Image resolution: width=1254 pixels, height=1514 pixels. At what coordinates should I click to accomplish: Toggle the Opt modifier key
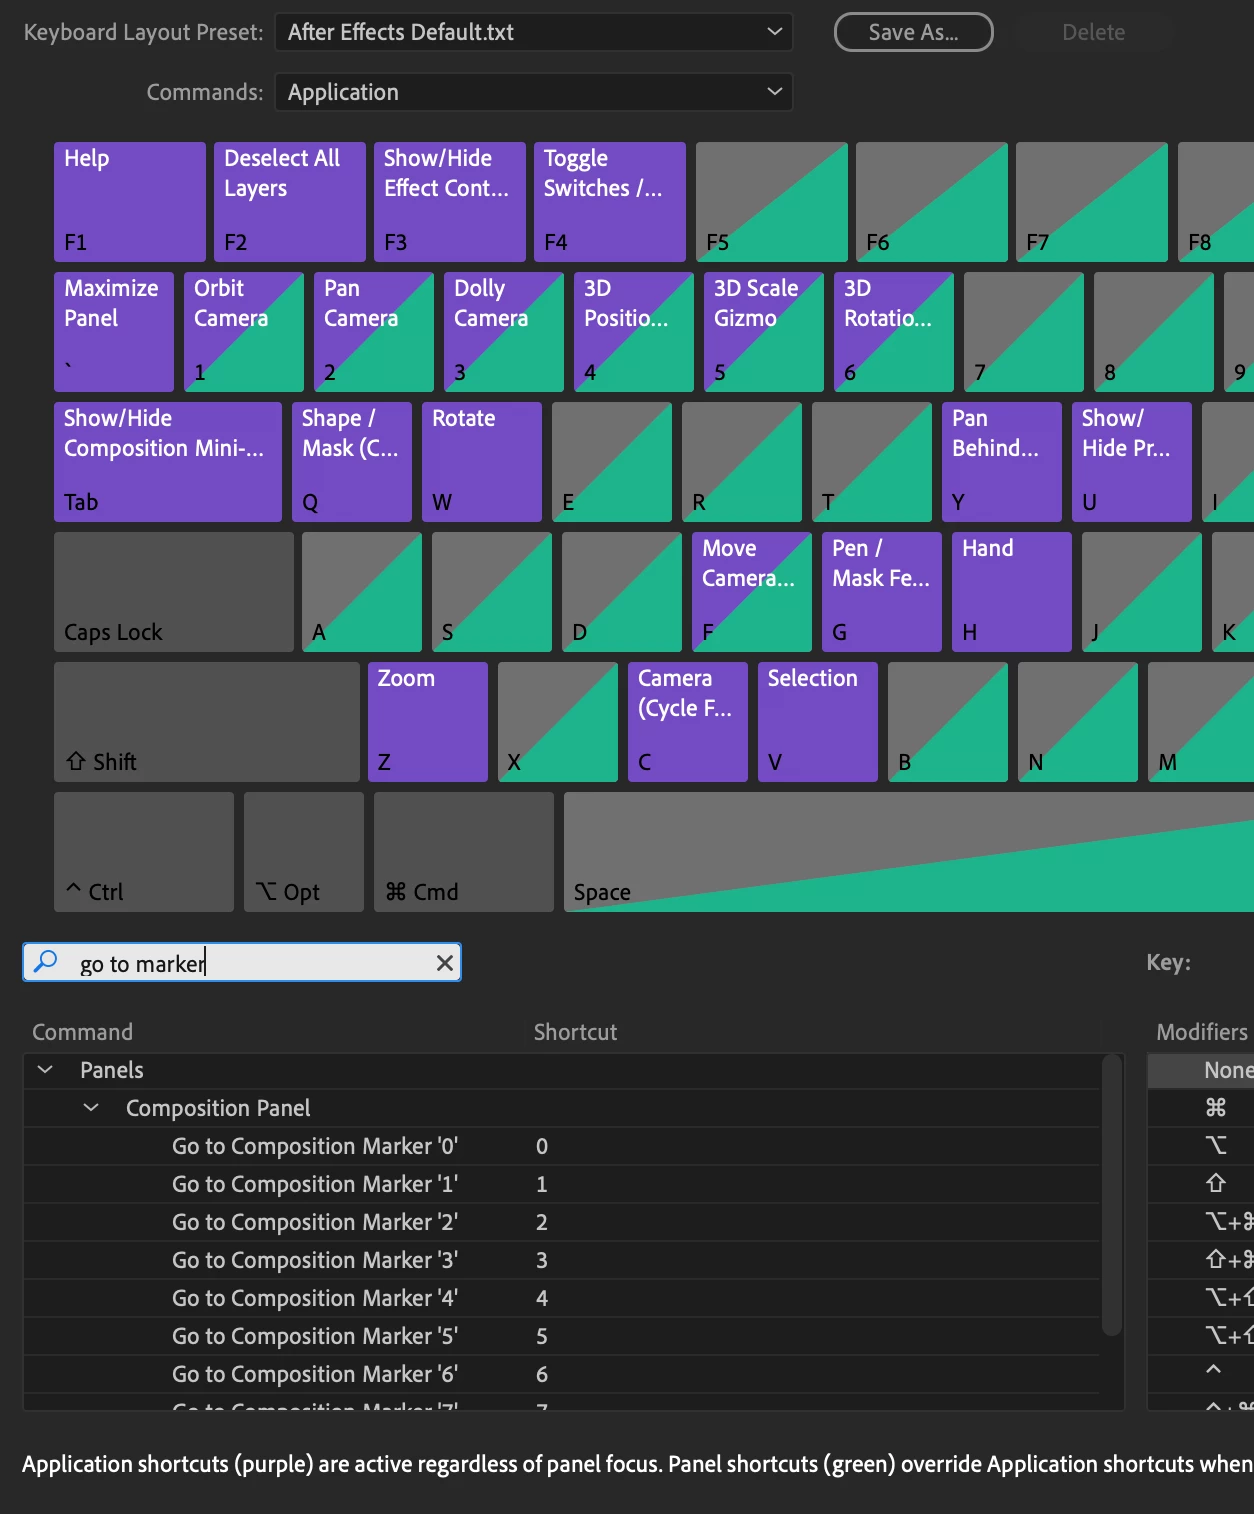[304, 852]
